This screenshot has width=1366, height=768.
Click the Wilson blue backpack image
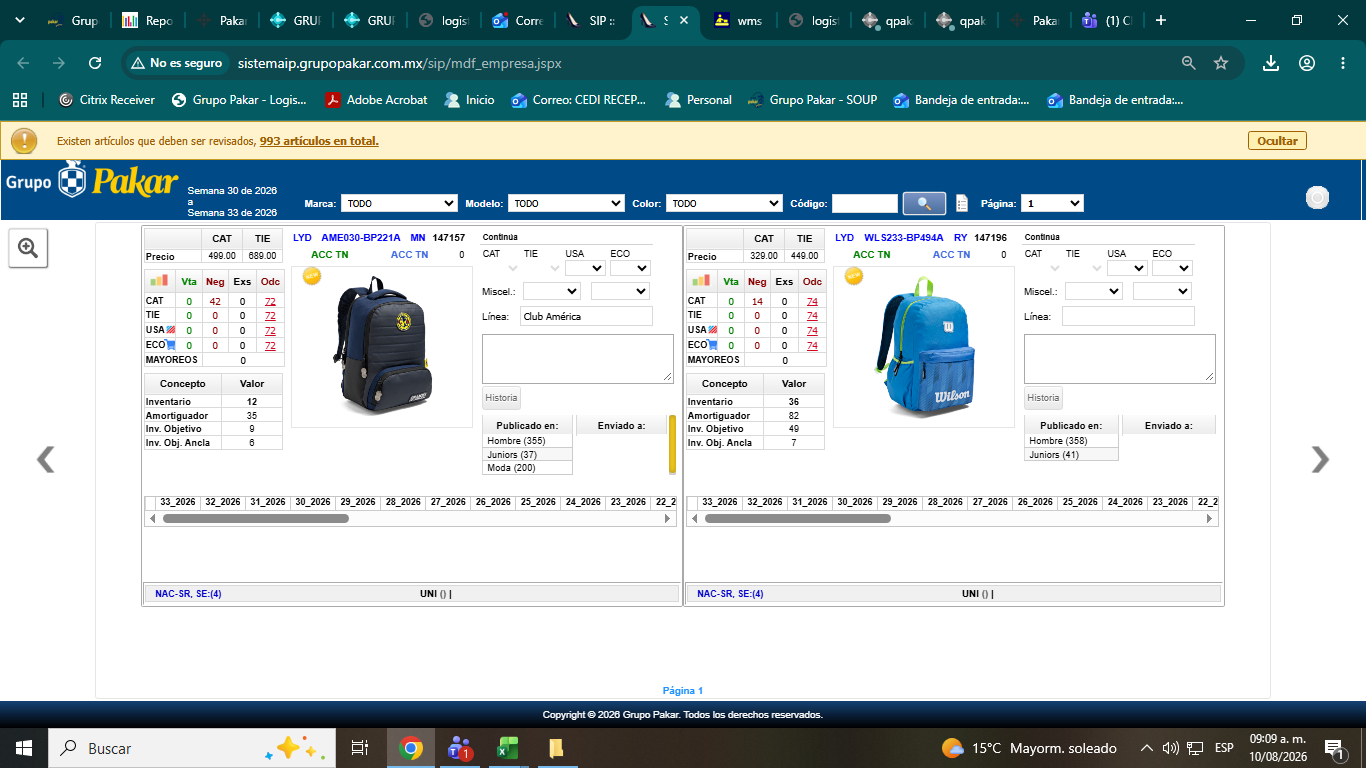click(x=923, y=348)
